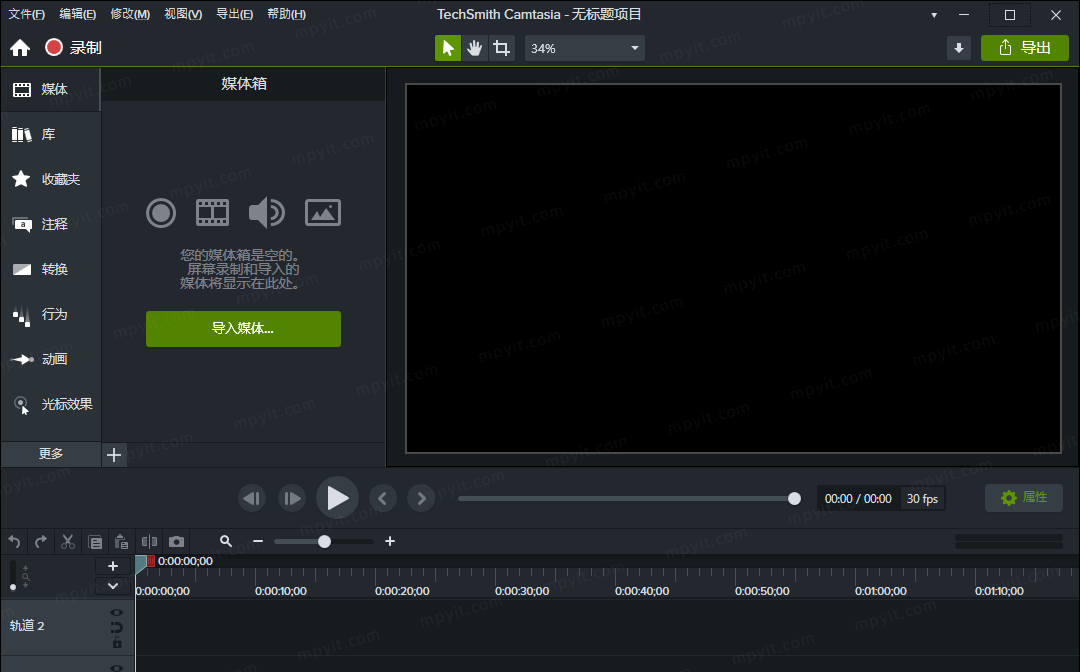Open the 视图(V) menu
This screenshot has height=672, width=1080.
(183, 14)
